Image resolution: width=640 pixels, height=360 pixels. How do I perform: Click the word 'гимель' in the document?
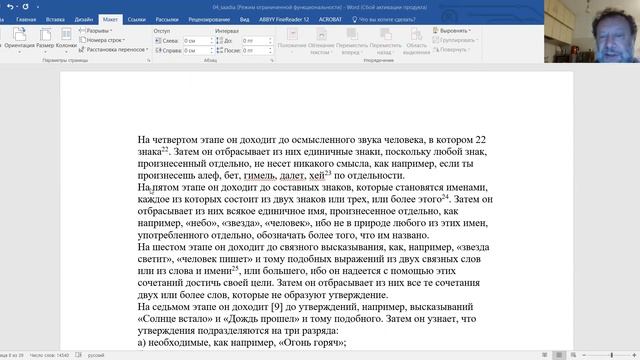pyautogui.click(x=260, y=176)
